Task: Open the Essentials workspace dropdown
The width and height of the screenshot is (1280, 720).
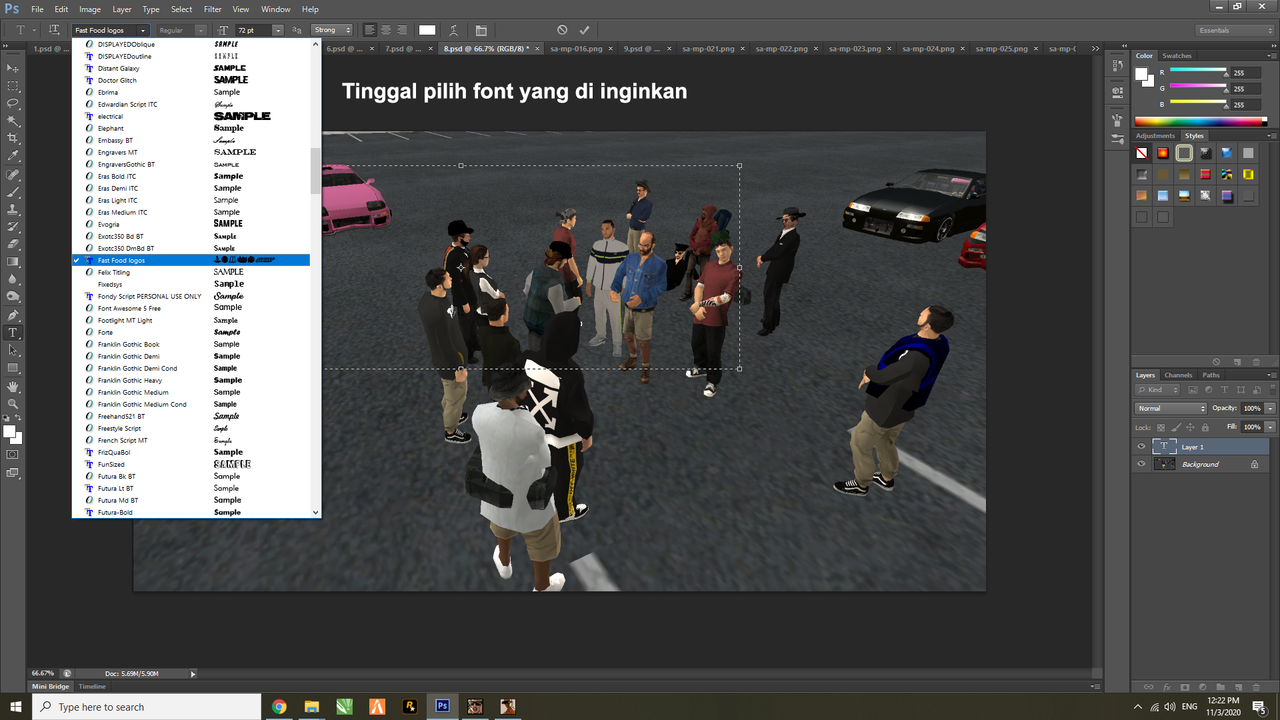Action: [x=1233, y=30]
